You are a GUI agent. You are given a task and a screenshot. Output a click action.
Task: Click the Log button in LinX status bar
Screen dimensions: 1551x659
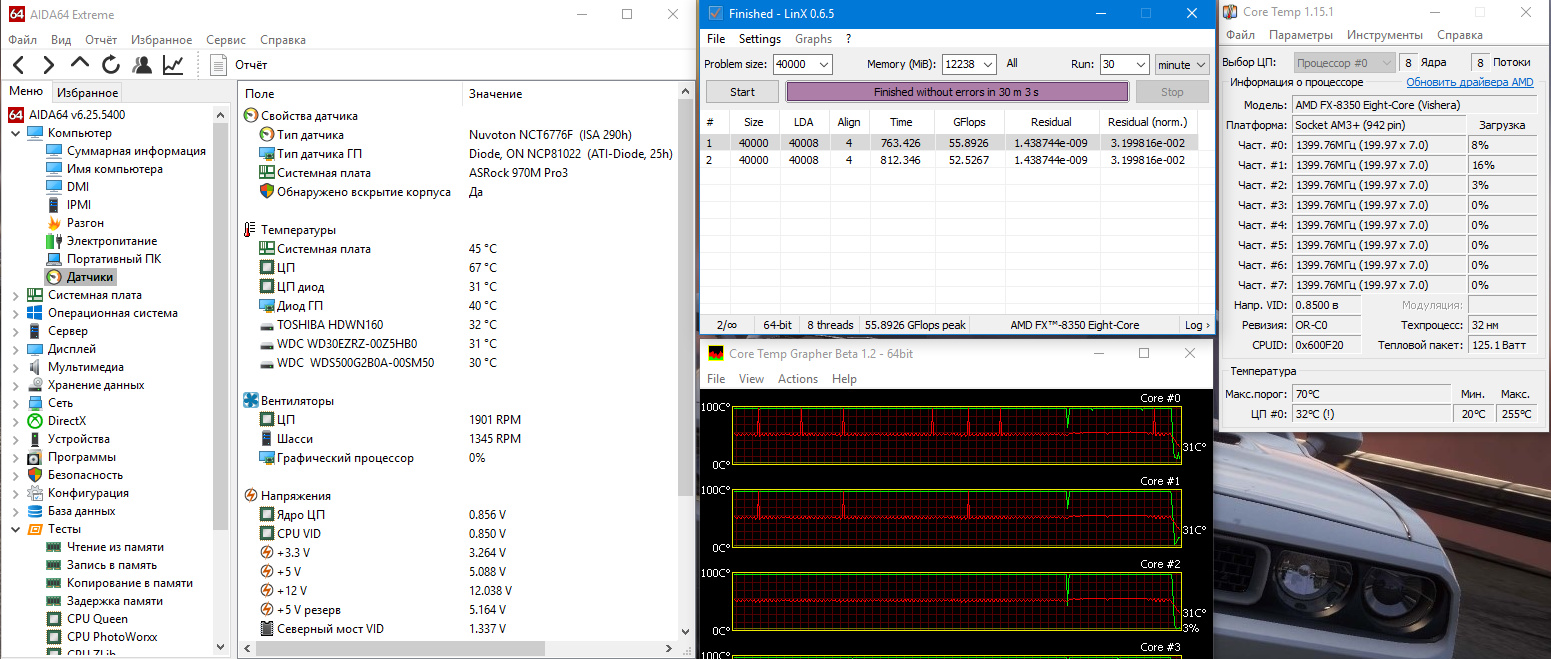click(x=1197, y=325)
